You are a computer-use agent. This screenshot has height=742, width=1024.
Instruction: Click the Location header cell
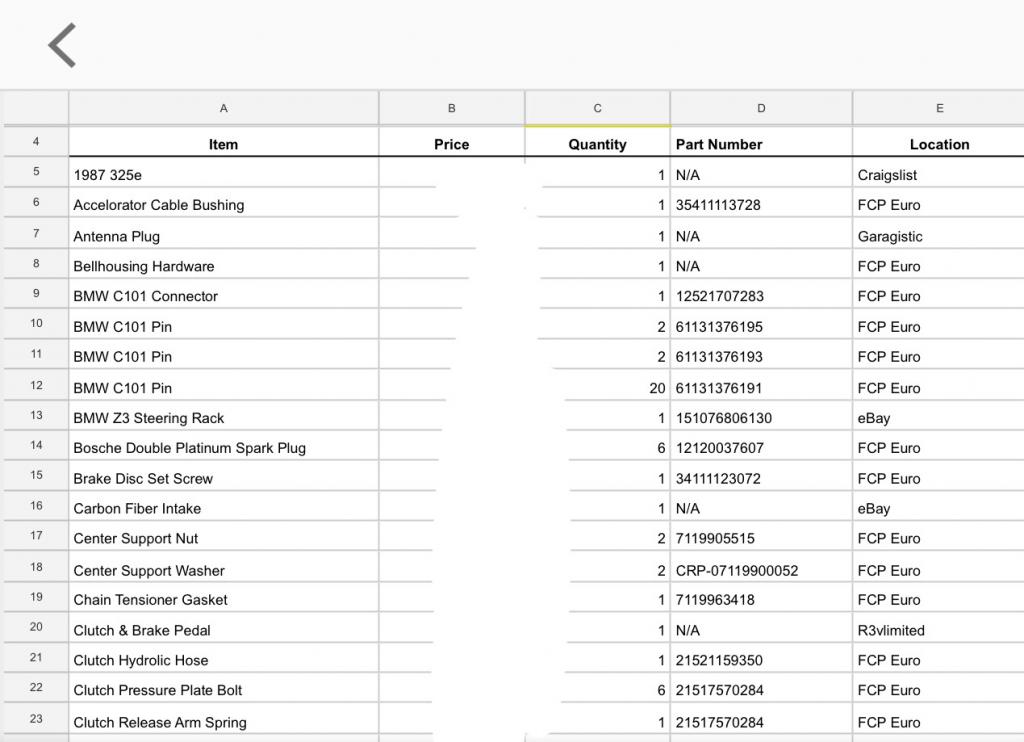[938, 144]
